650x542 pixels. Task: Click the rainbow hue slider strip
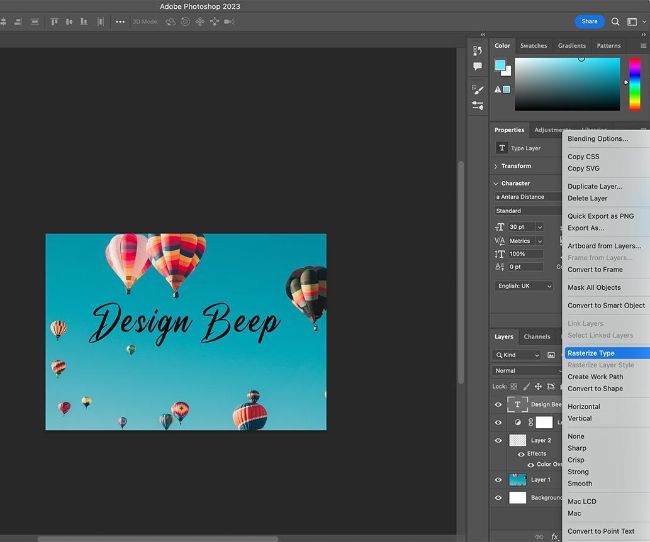(x=634, y=83)
